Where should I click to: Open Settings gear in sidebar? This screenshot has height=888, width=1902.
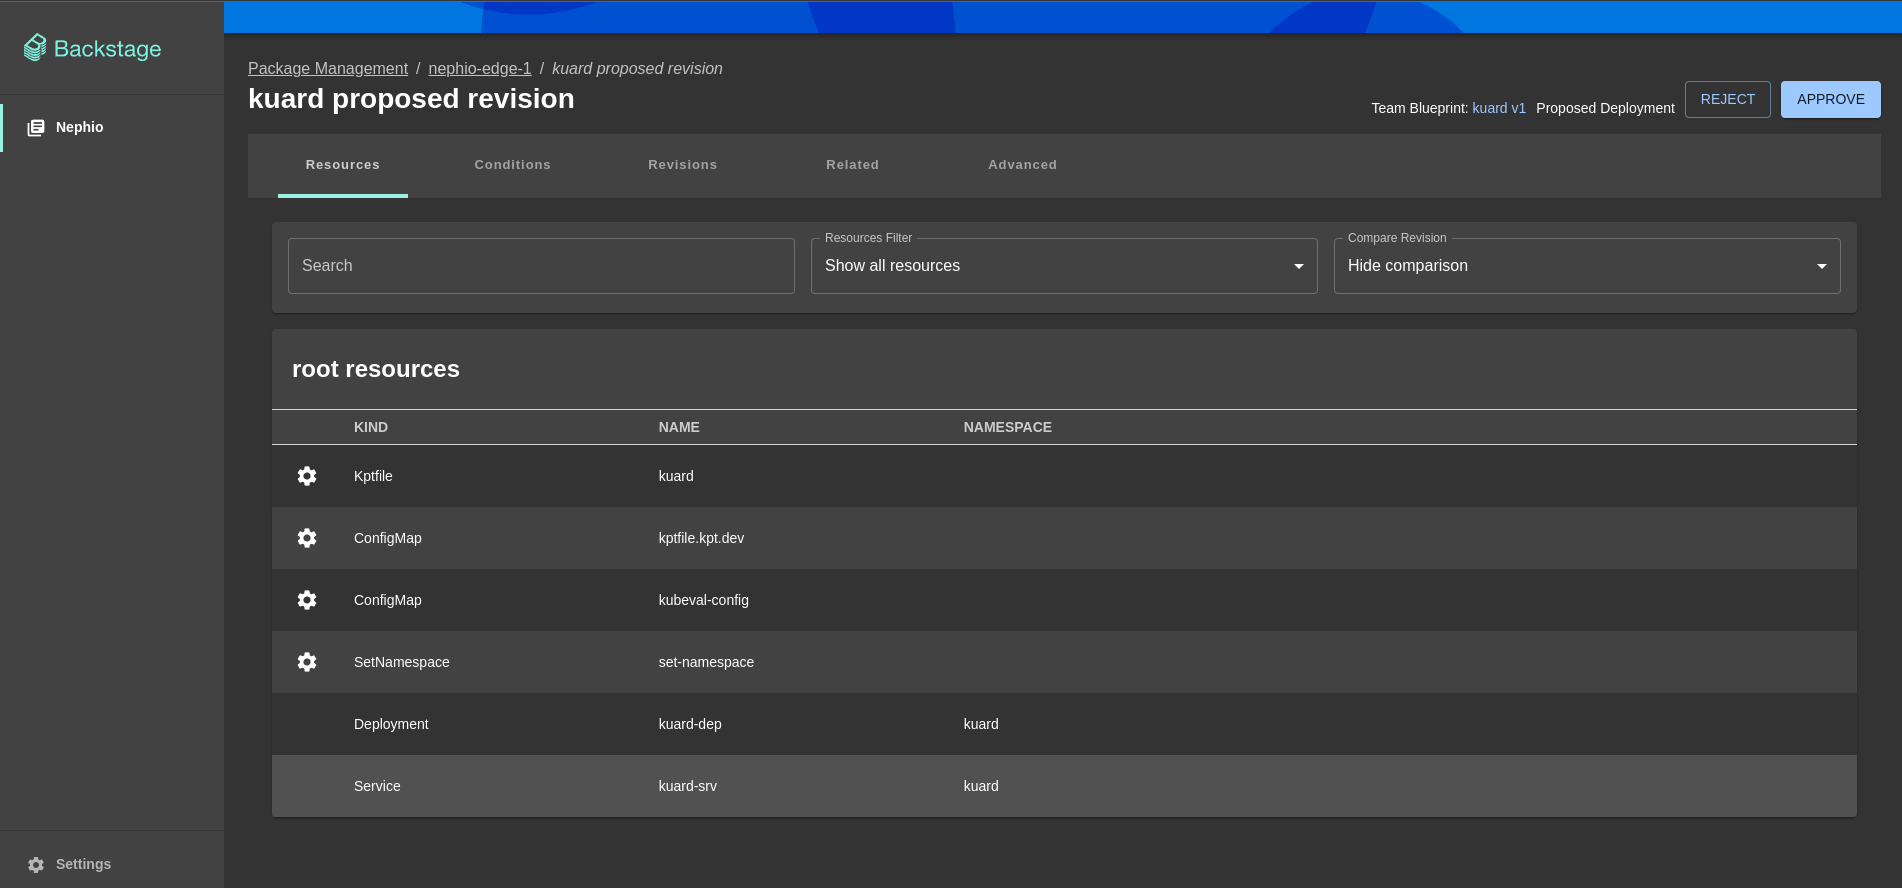(x=36, y=865)
